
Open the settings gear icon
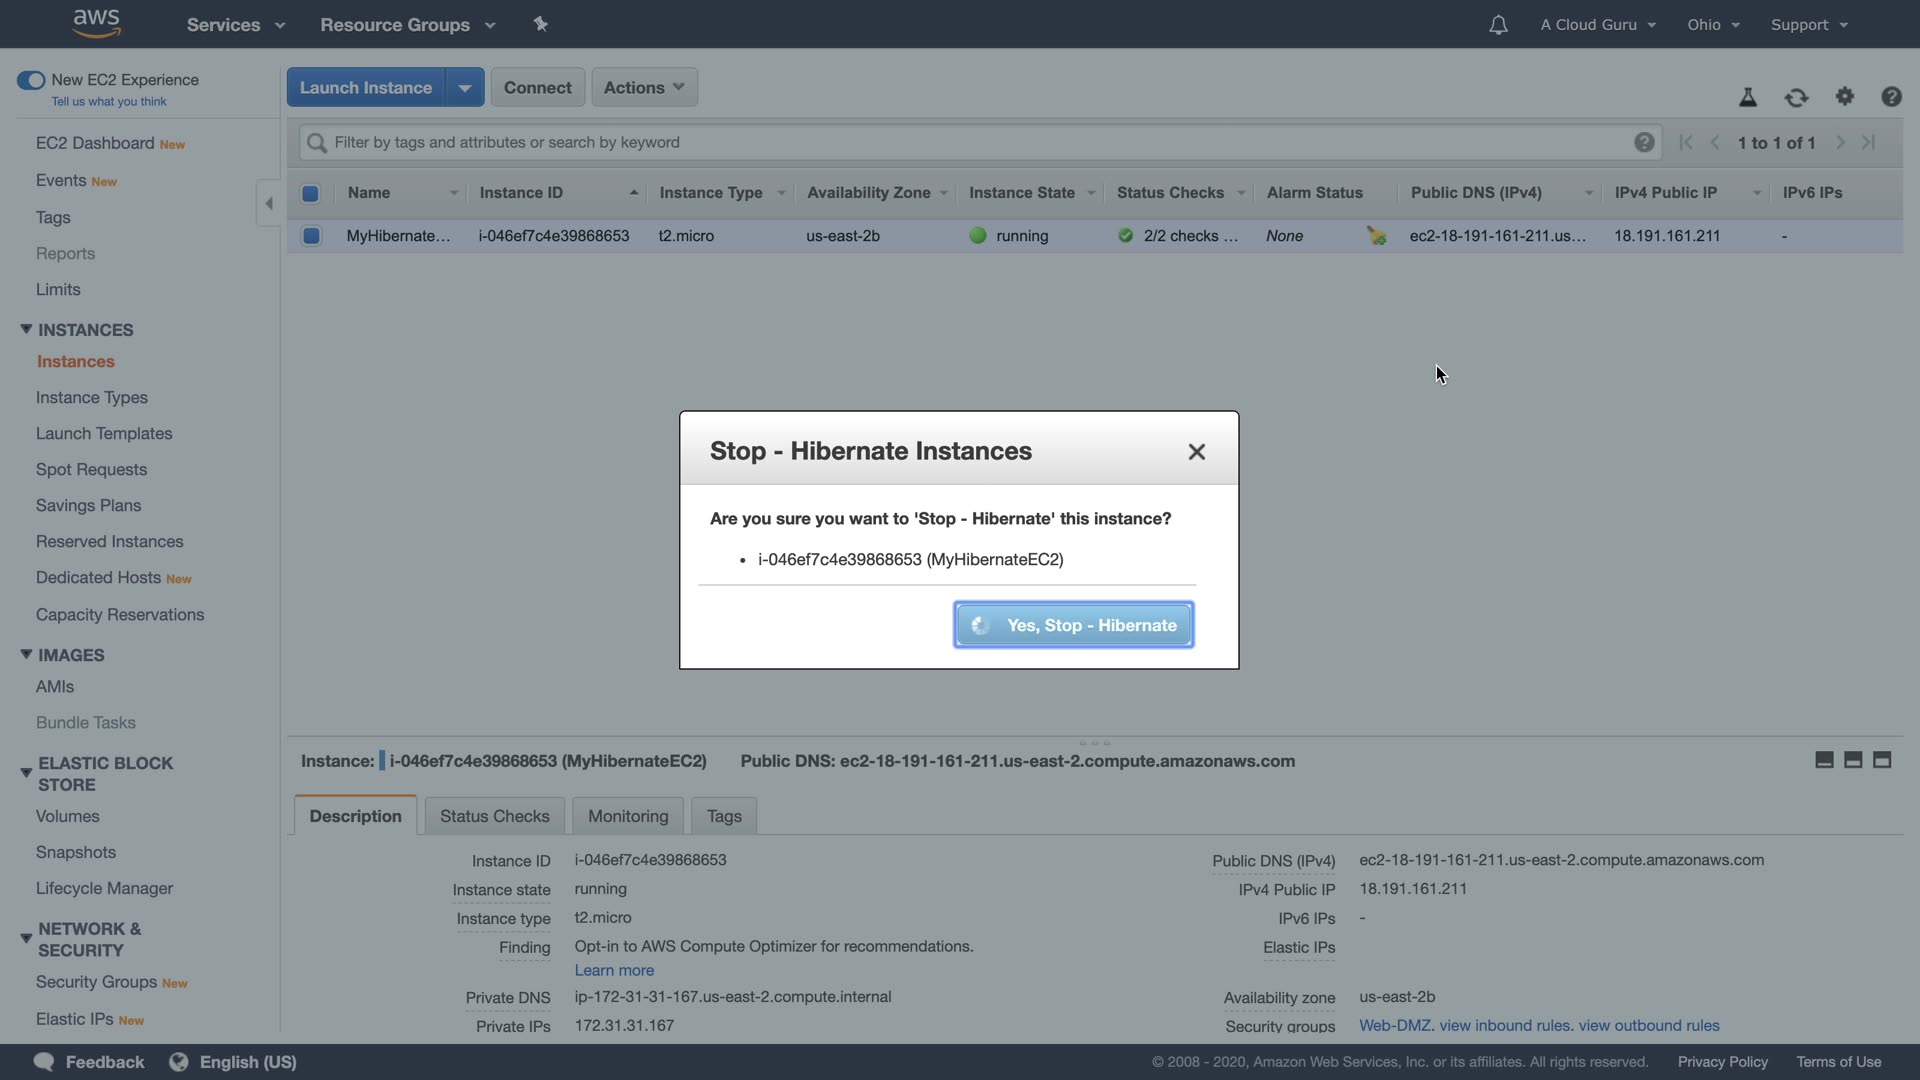coord(1845,96)
